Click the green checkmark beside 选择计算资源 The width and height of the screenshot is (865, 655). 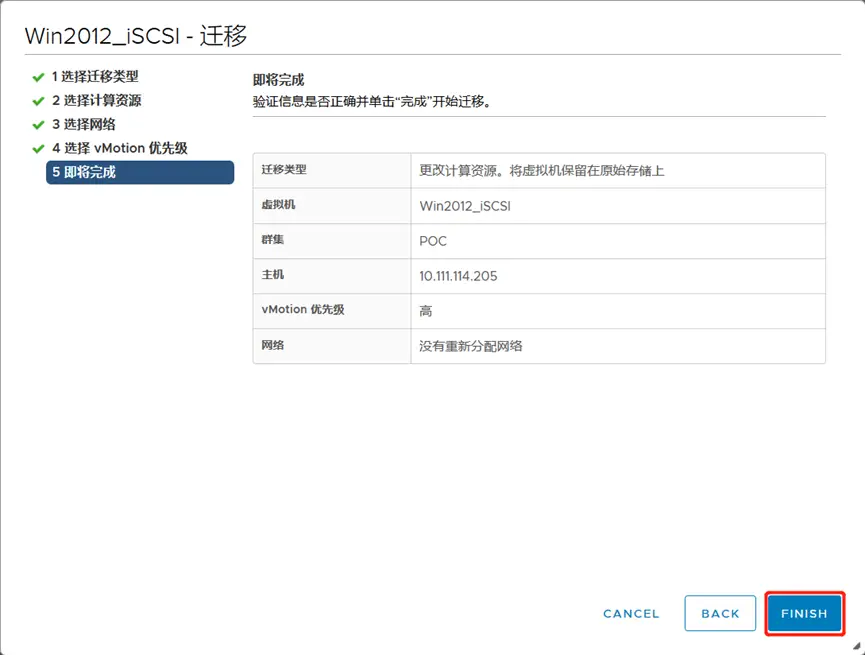(x=38, y=101)
